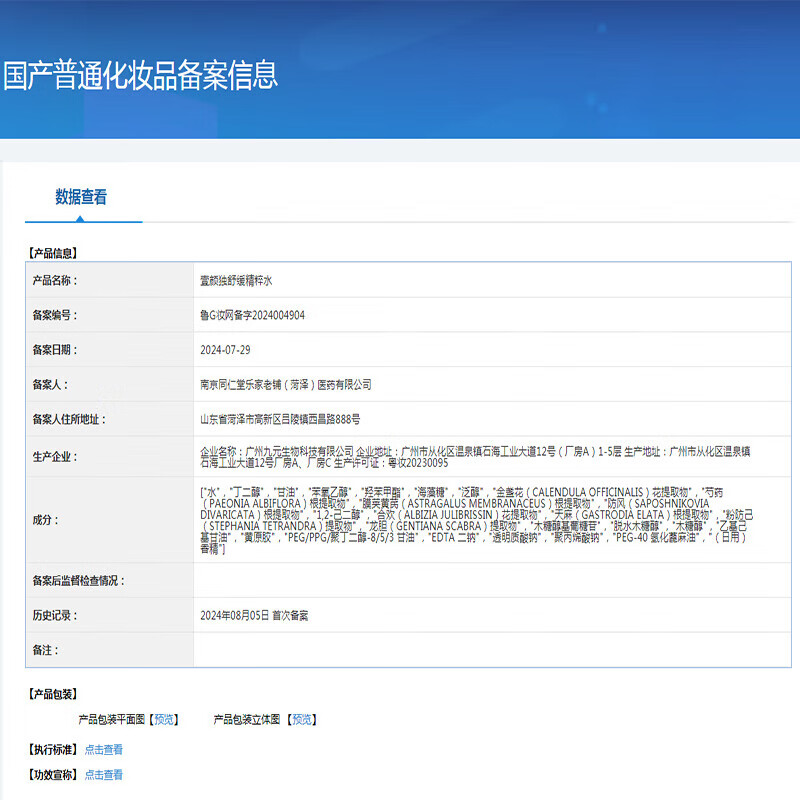Click the 【产品包装】 section heading
800x800 pixels.
(x=53, y=694)
